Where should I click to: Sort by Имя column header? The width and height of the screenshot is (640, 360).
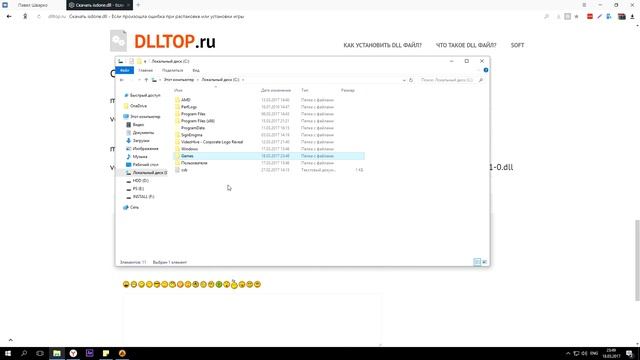[x=178, y=90]
